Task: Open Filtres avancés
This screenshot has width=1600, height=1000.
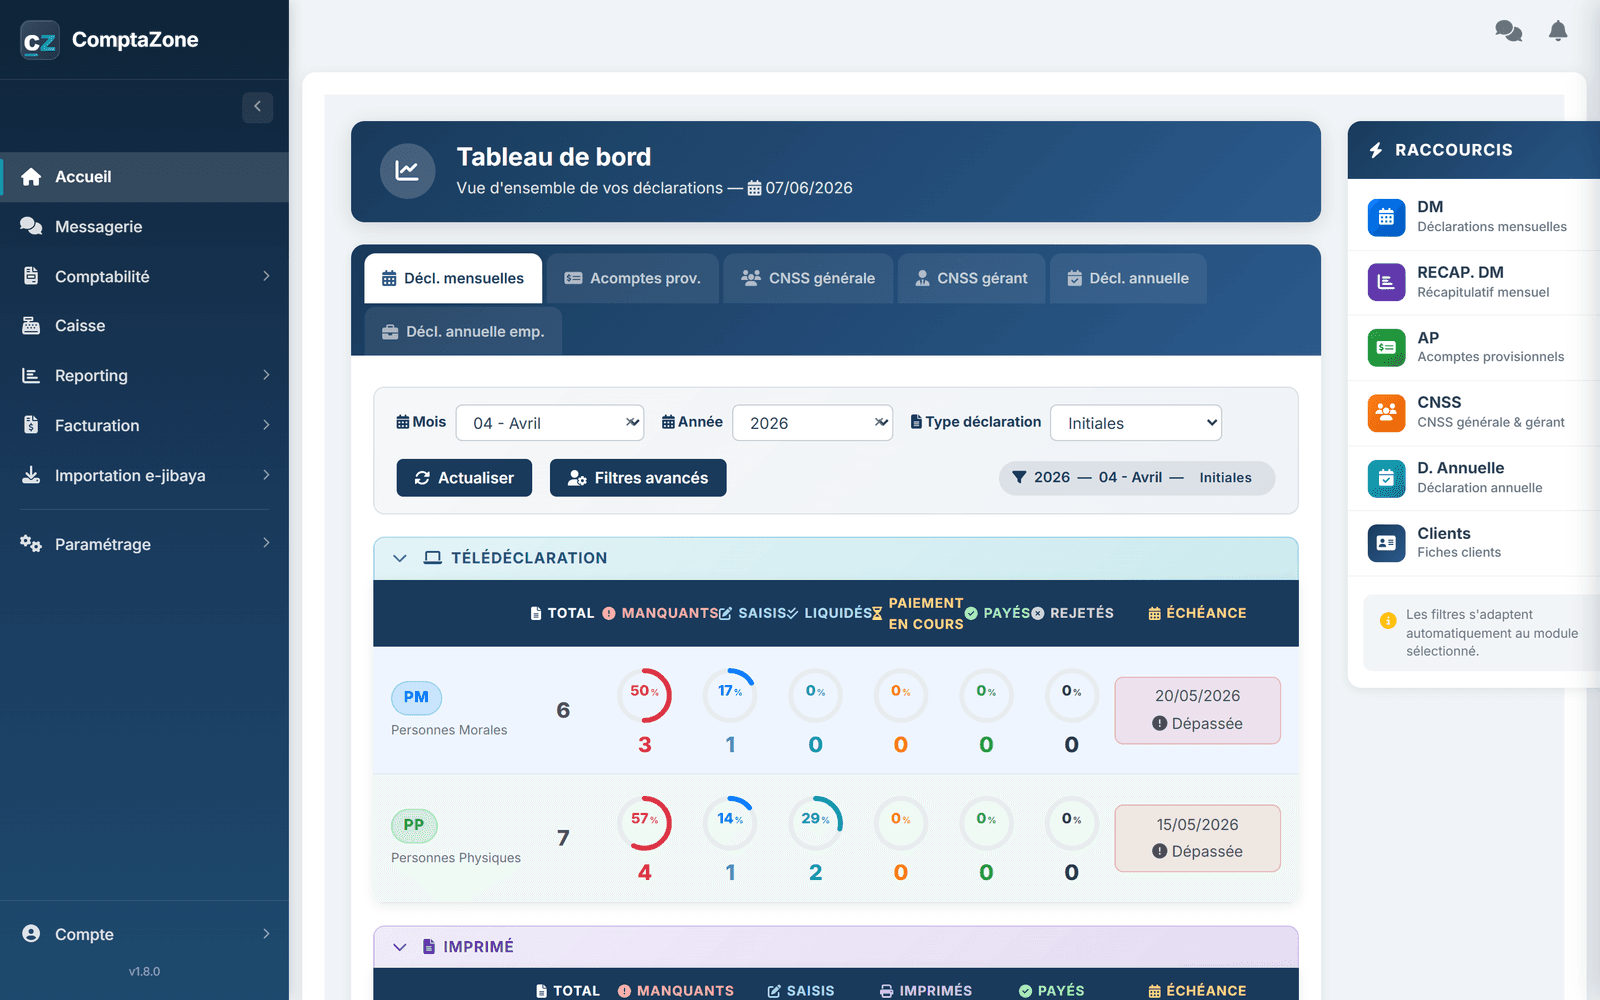Action: coord(638,478)
